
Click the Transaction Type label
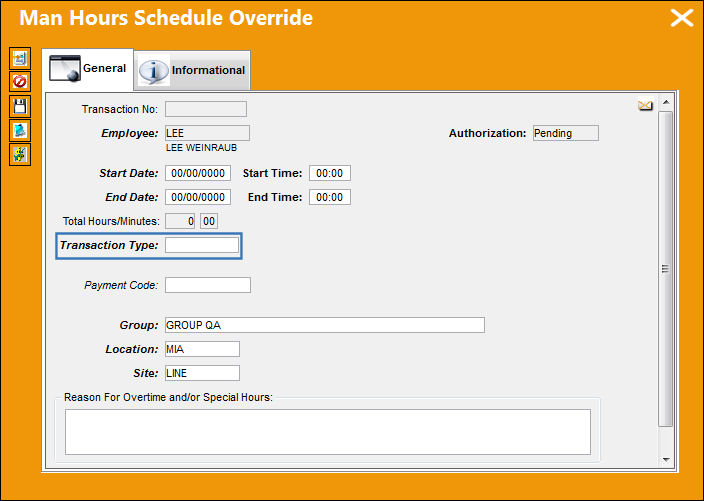coord(109,245)
